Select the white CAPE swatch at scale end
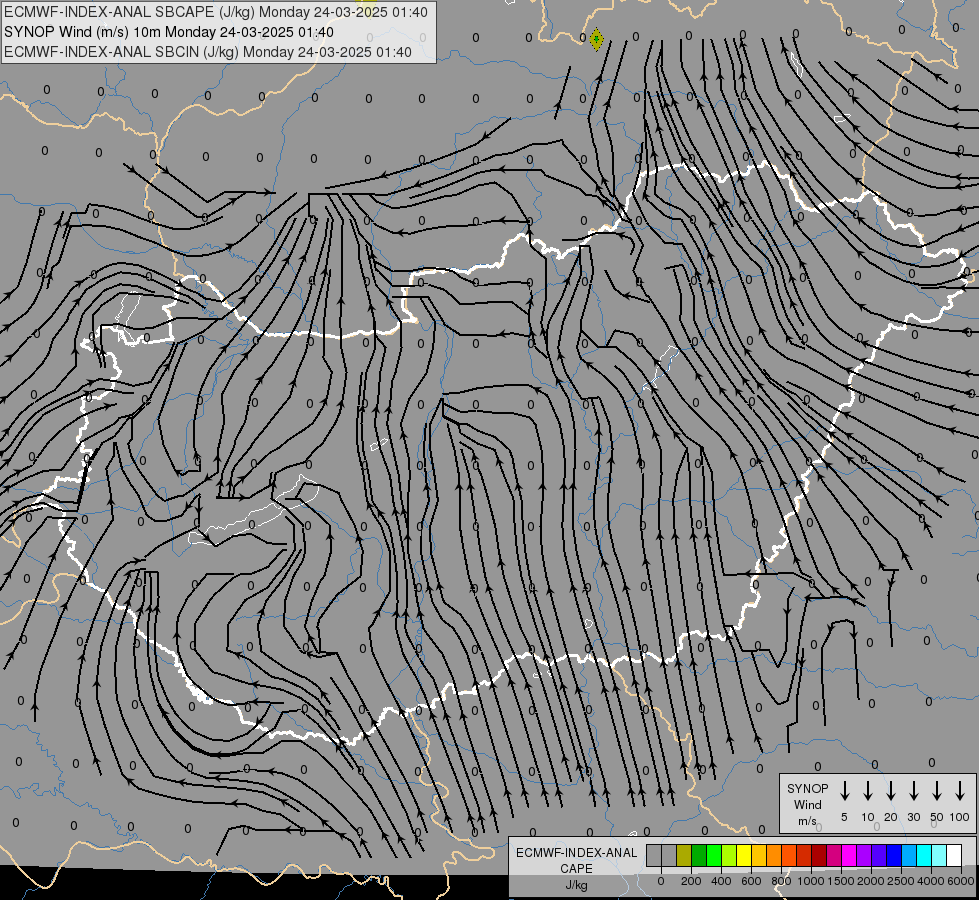Screen dimensions: 979x900 pyautogui.click(x=954, y=855)
